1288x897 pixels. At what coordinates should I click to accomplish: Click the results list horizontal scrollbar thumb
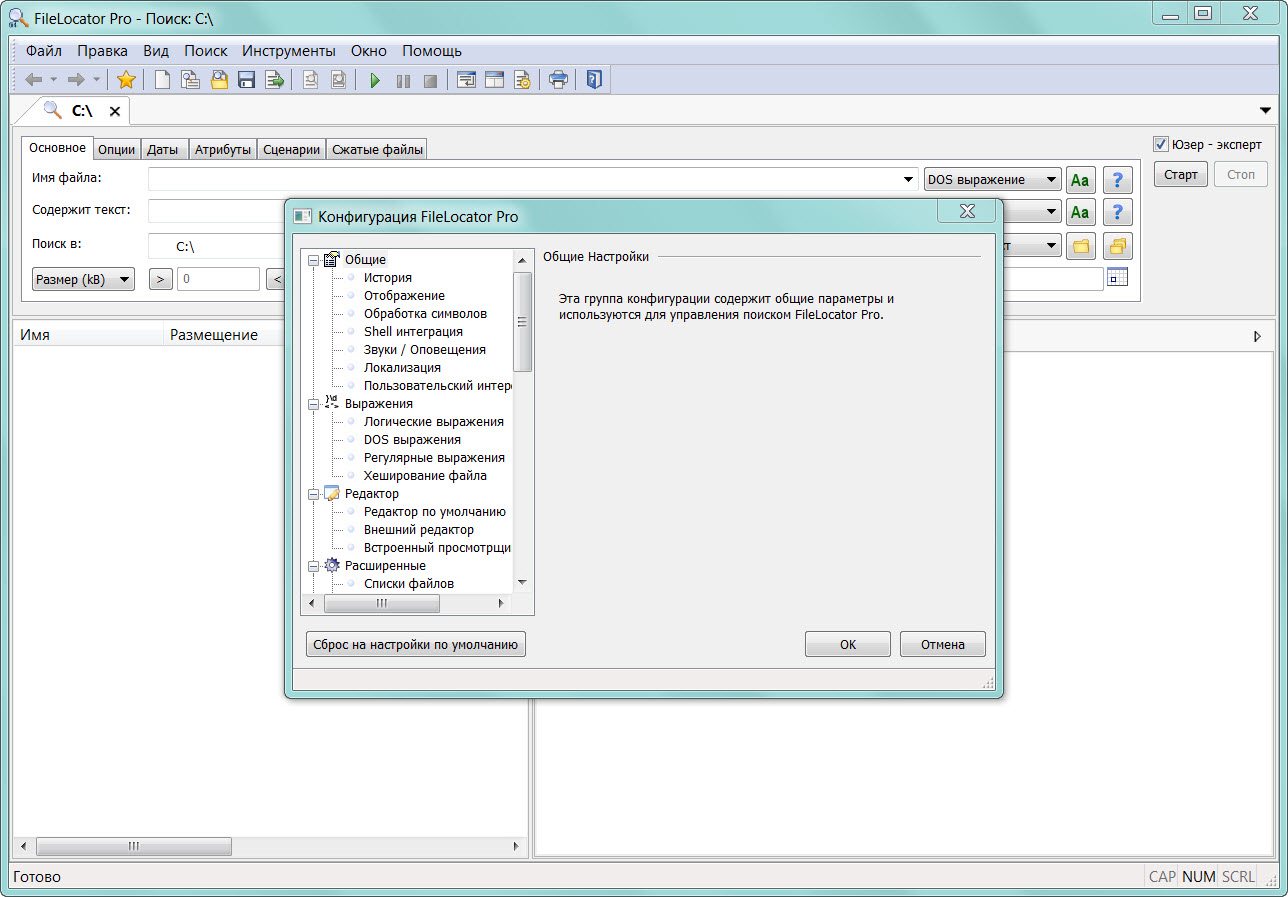click(133, 847)
